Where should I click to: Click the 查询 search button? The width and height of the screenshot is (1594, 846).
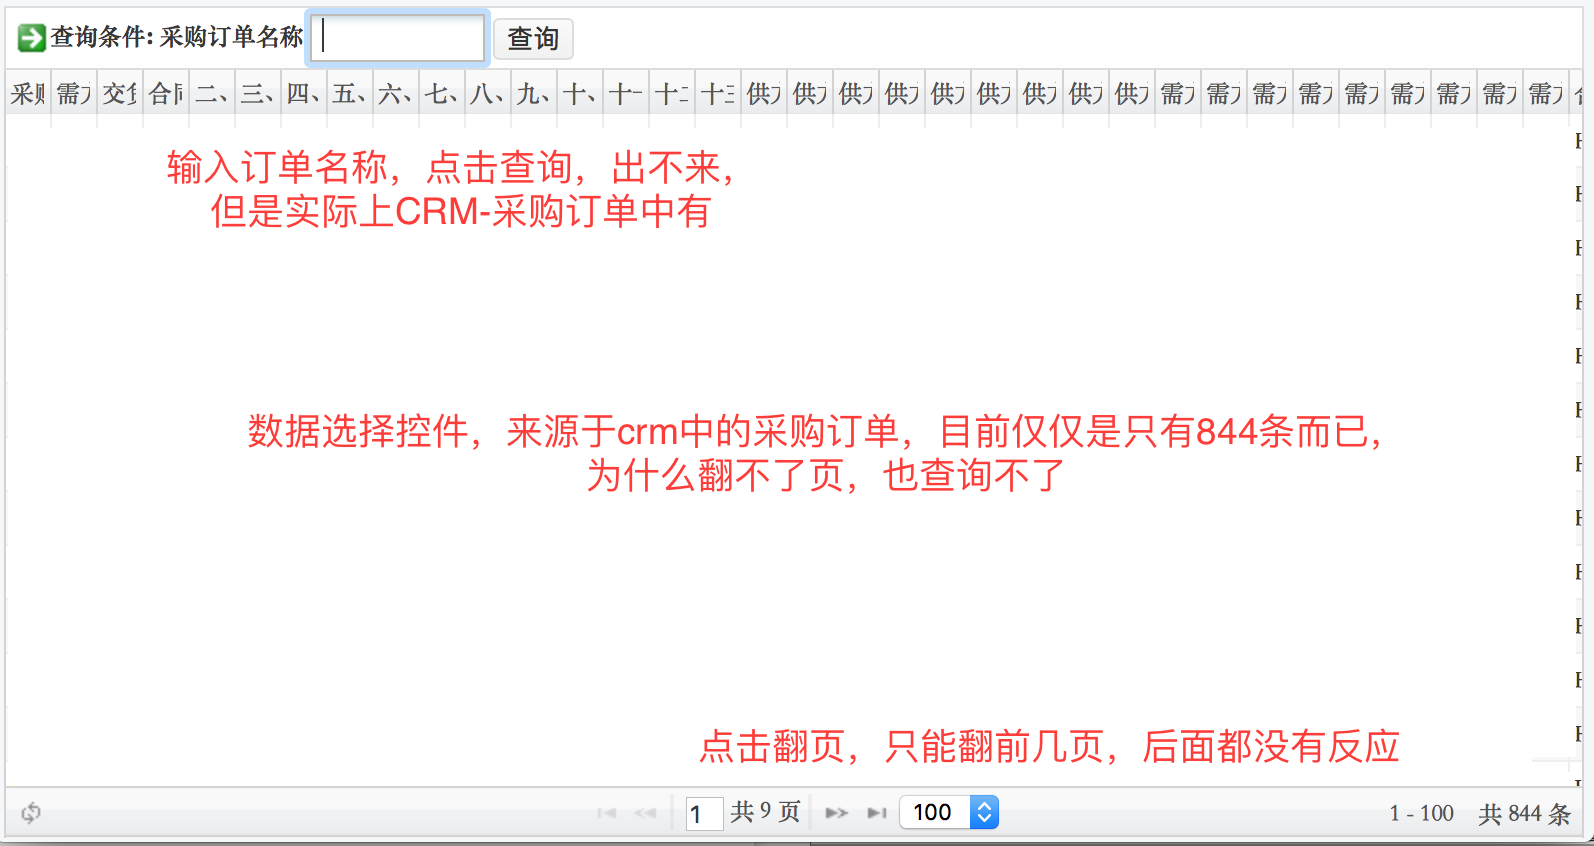[x=533, y=39]
